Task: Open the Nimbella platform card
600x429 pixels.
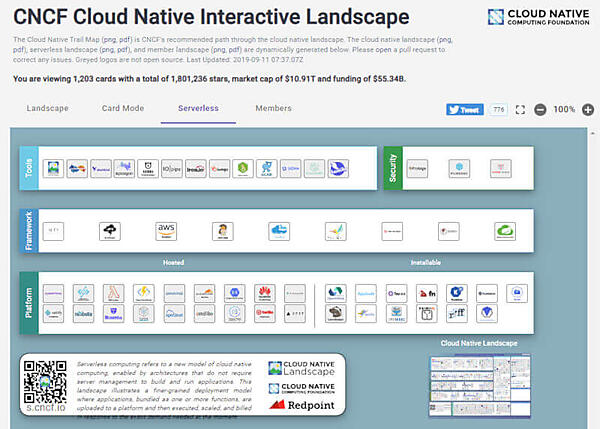Action: (83, 314)
